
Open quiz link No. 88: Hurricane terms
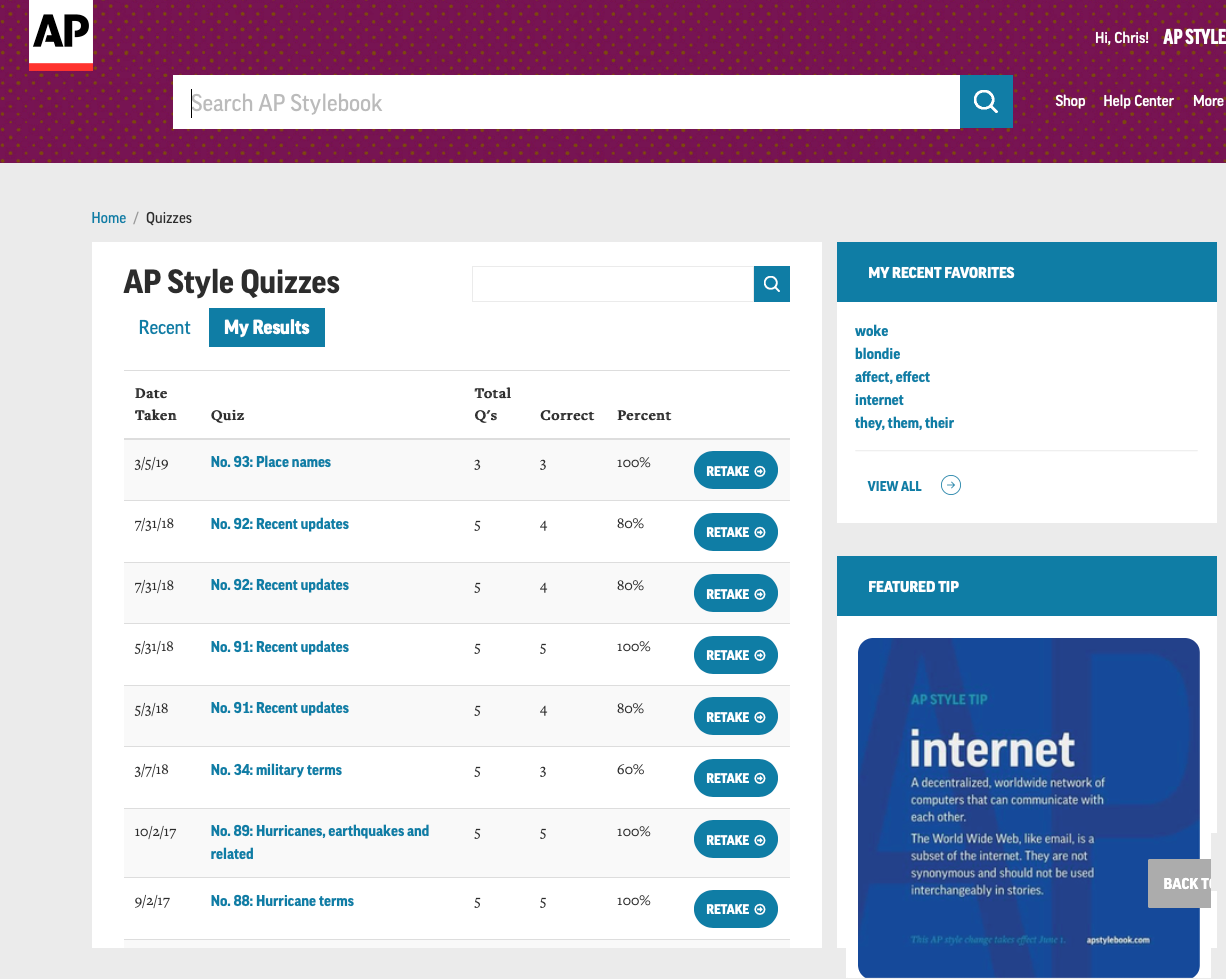pyautogui.click(x=282, y=901)
